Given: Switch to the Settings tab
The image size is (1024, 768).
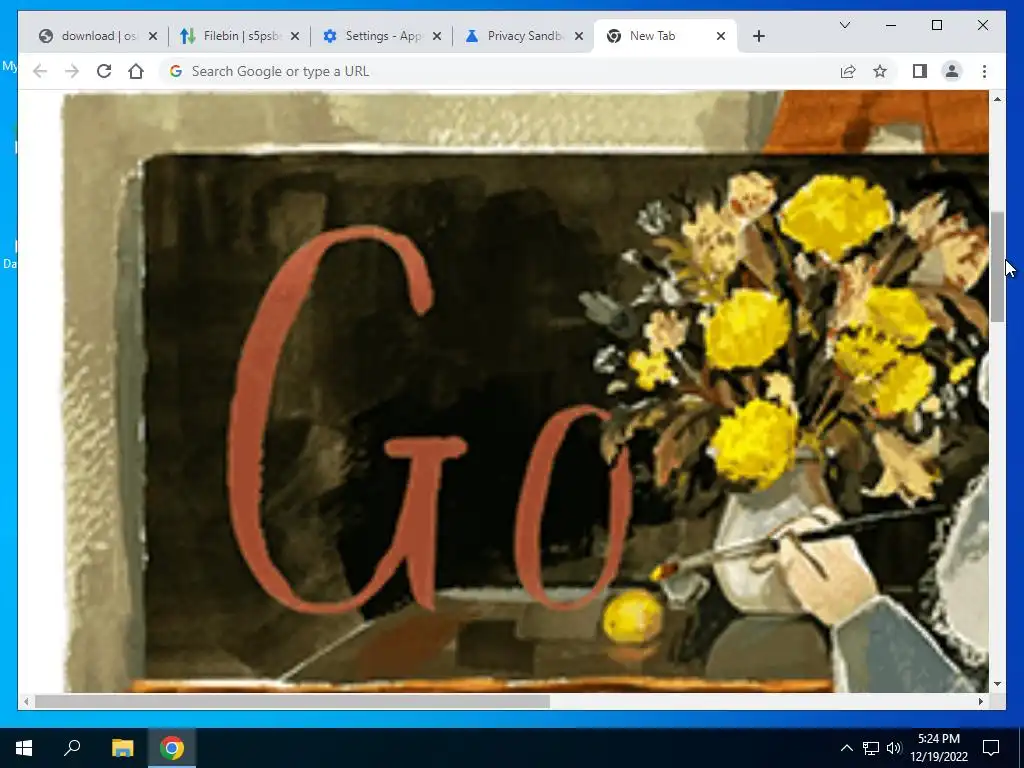Looking at the screenshot, I should tap(382, 36).
